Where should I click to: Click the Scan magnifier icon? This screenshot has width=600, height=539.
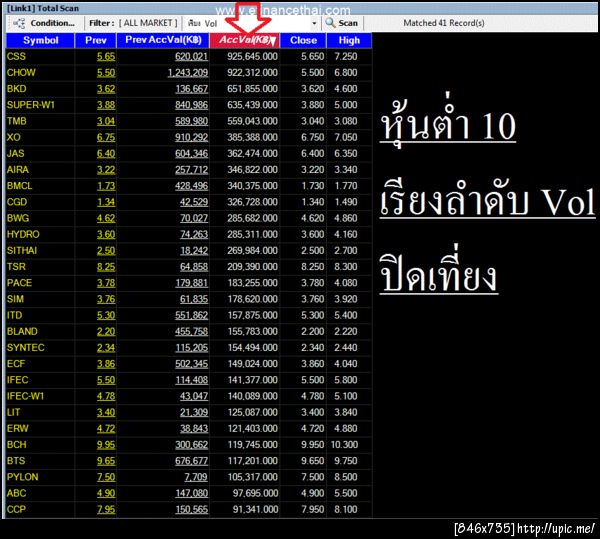click(x=330, y=23)
